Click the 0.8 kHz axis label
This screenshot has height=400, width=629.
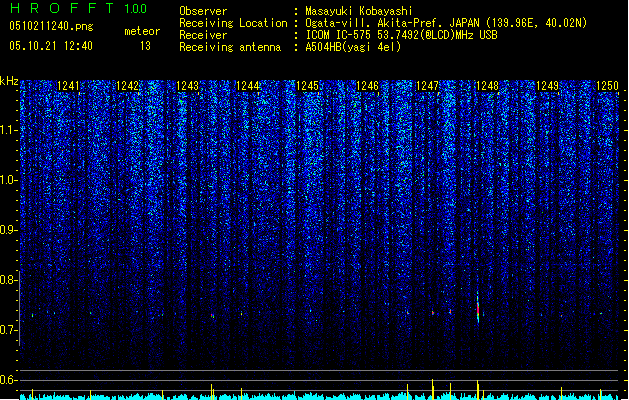(x=8, y=280)
